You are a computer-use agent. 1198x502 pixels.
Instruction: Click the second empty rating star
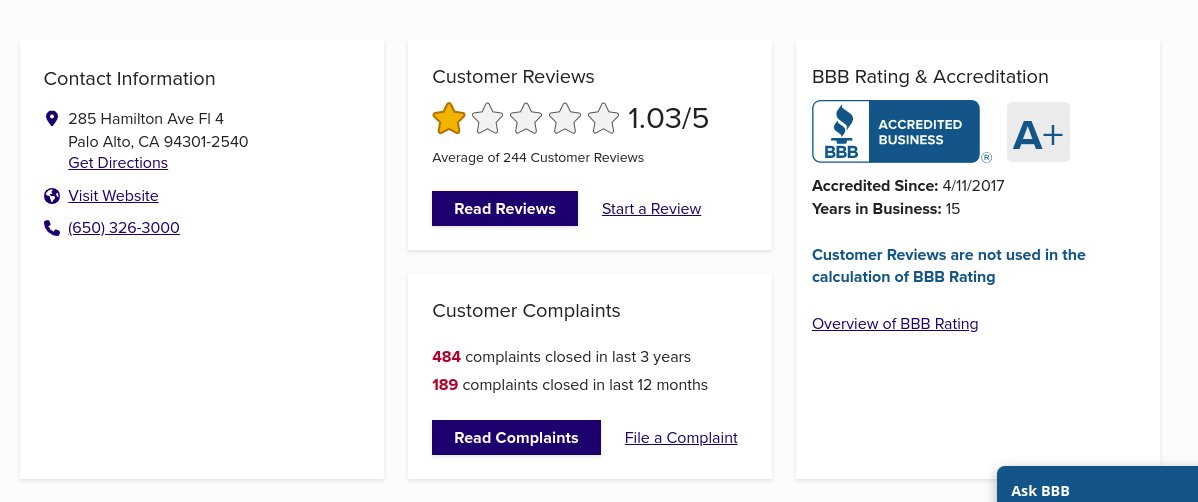(x=487, y=119)
